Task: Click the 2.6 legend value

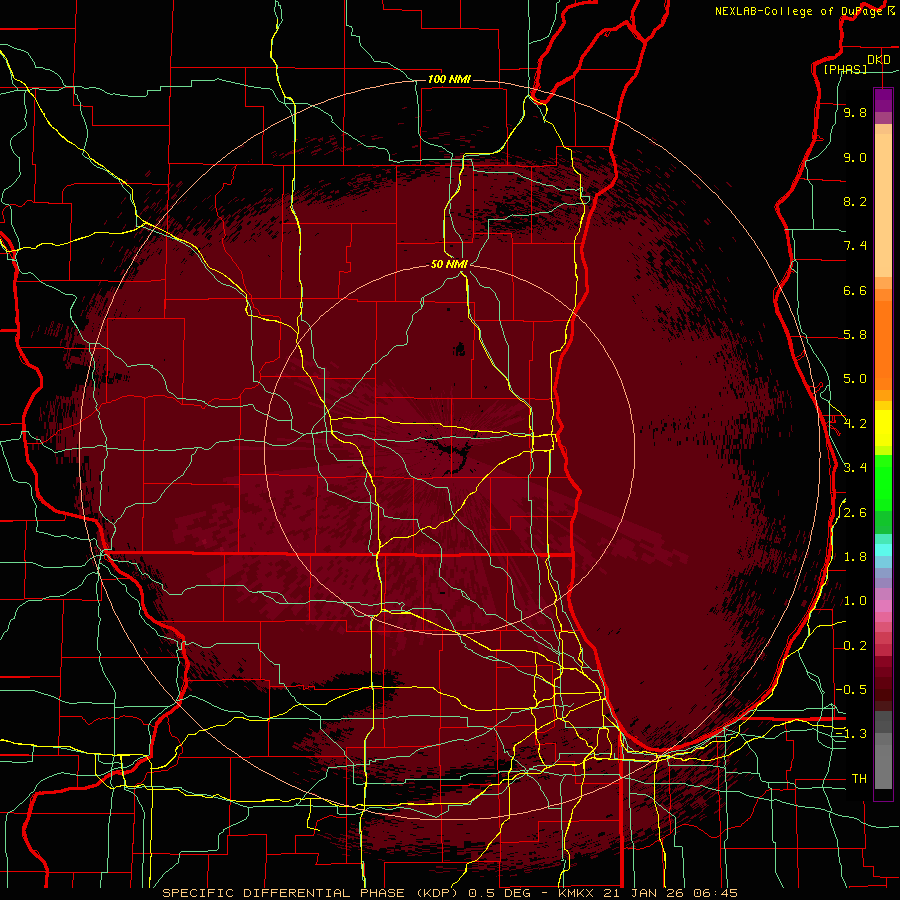Action: point(855,513)
